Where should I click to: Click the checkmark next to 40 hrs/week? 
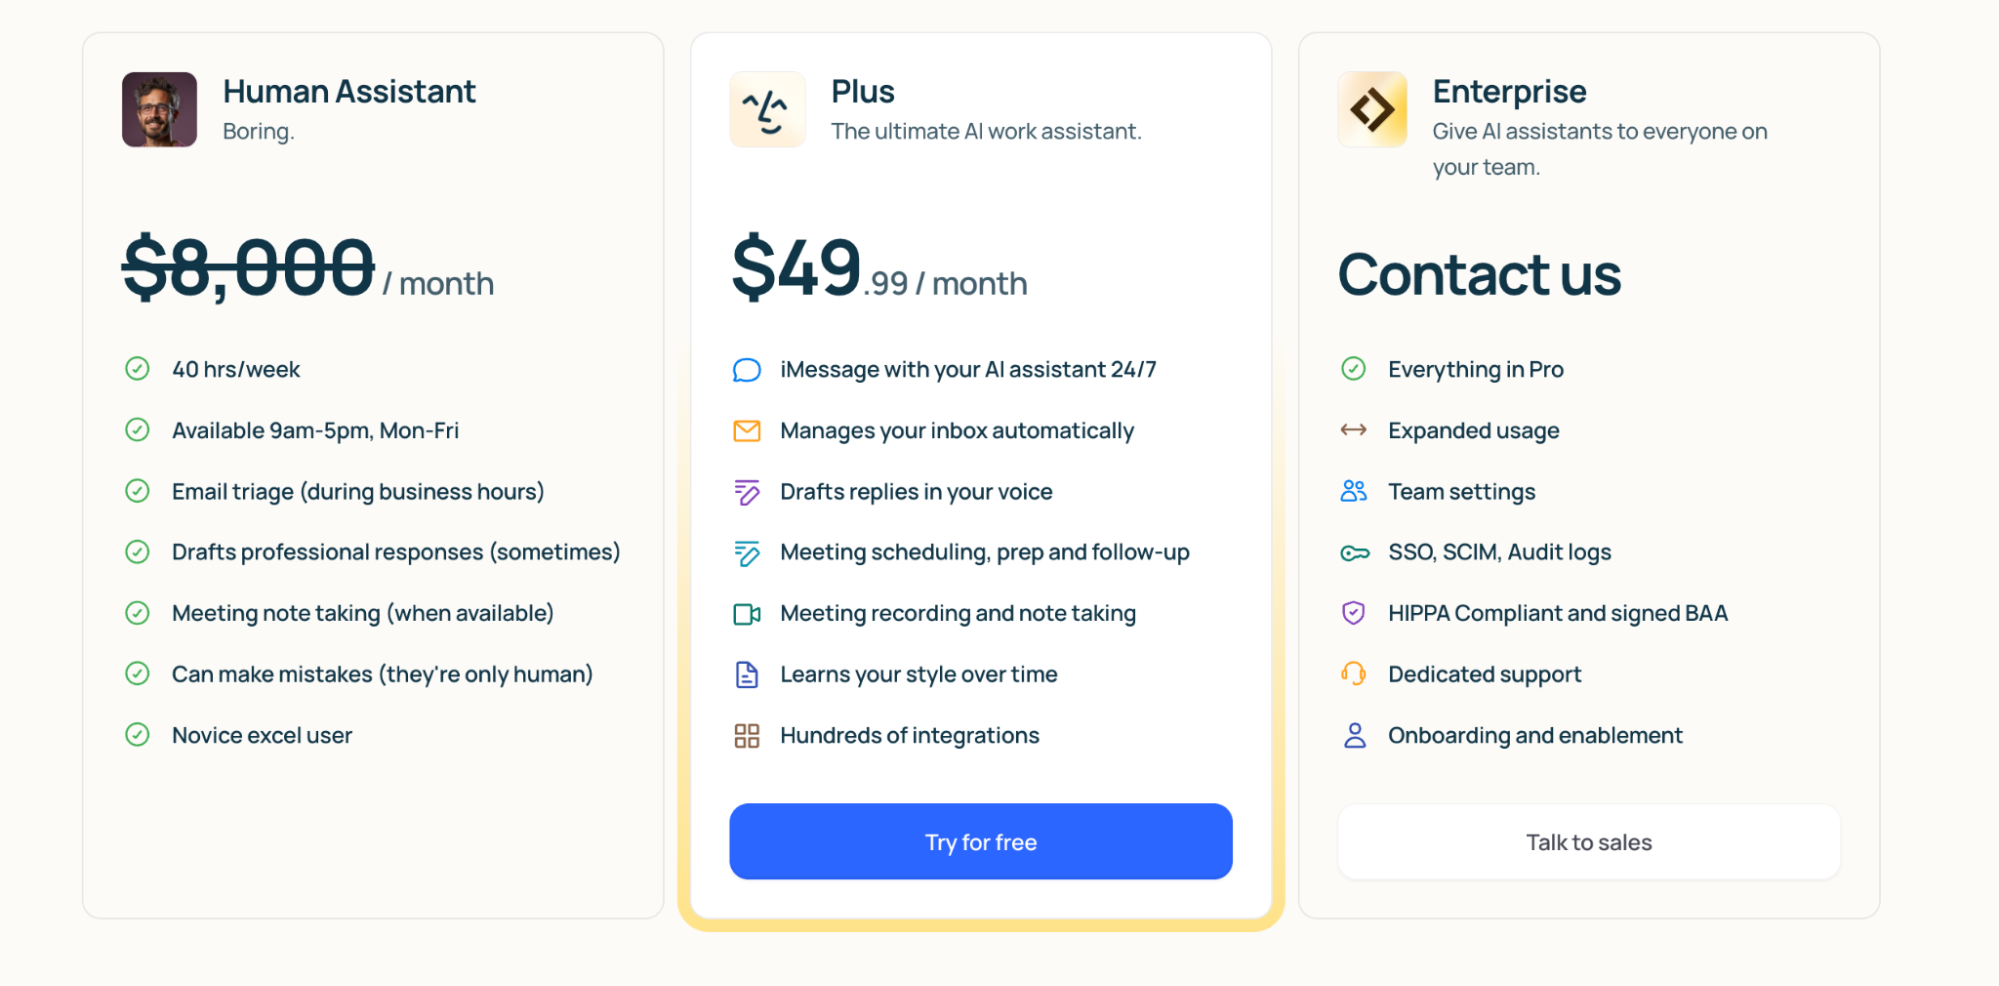point(139,369)
